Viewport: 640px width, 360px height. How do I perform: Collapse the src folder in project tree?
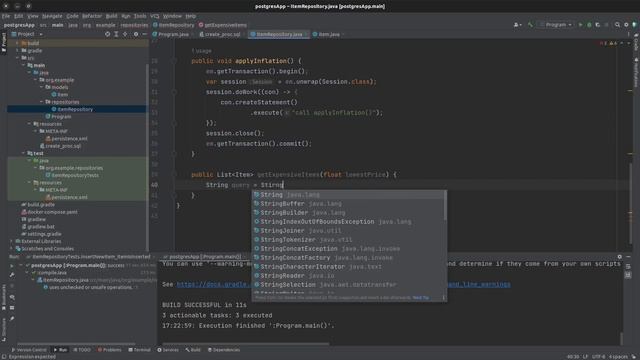point(18,58)
